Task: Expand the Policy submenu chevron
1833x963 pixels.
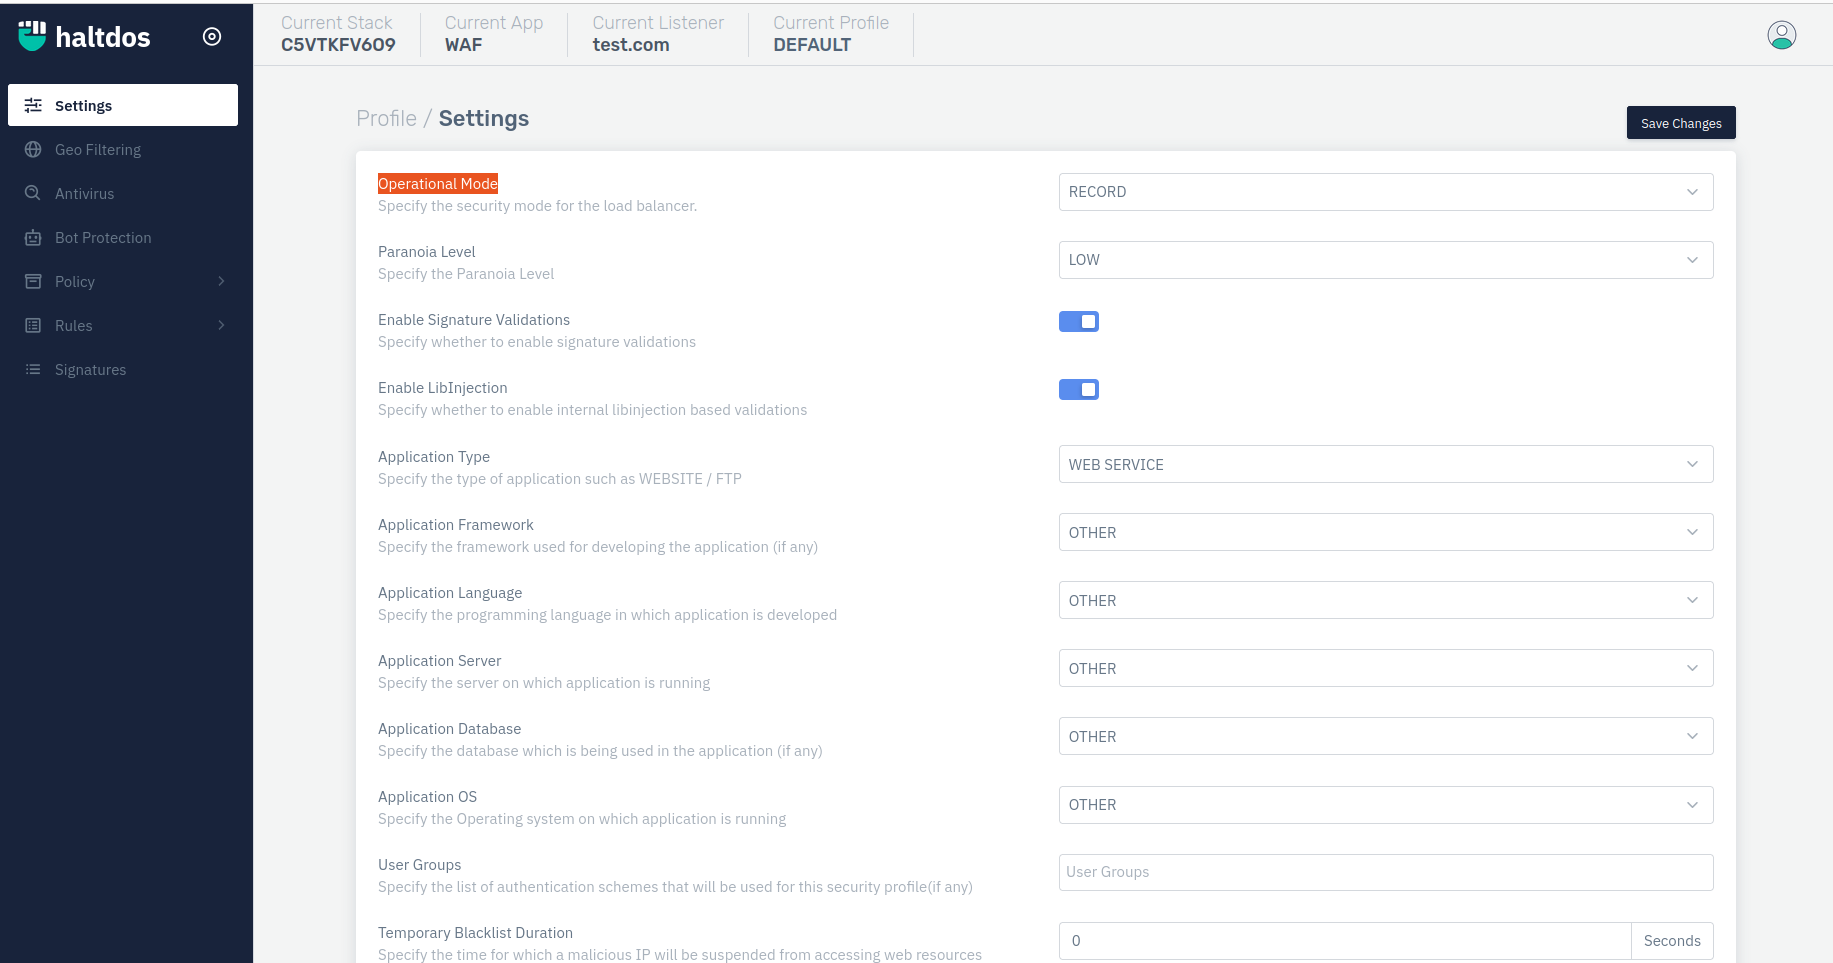Action: tap(221, 281)
